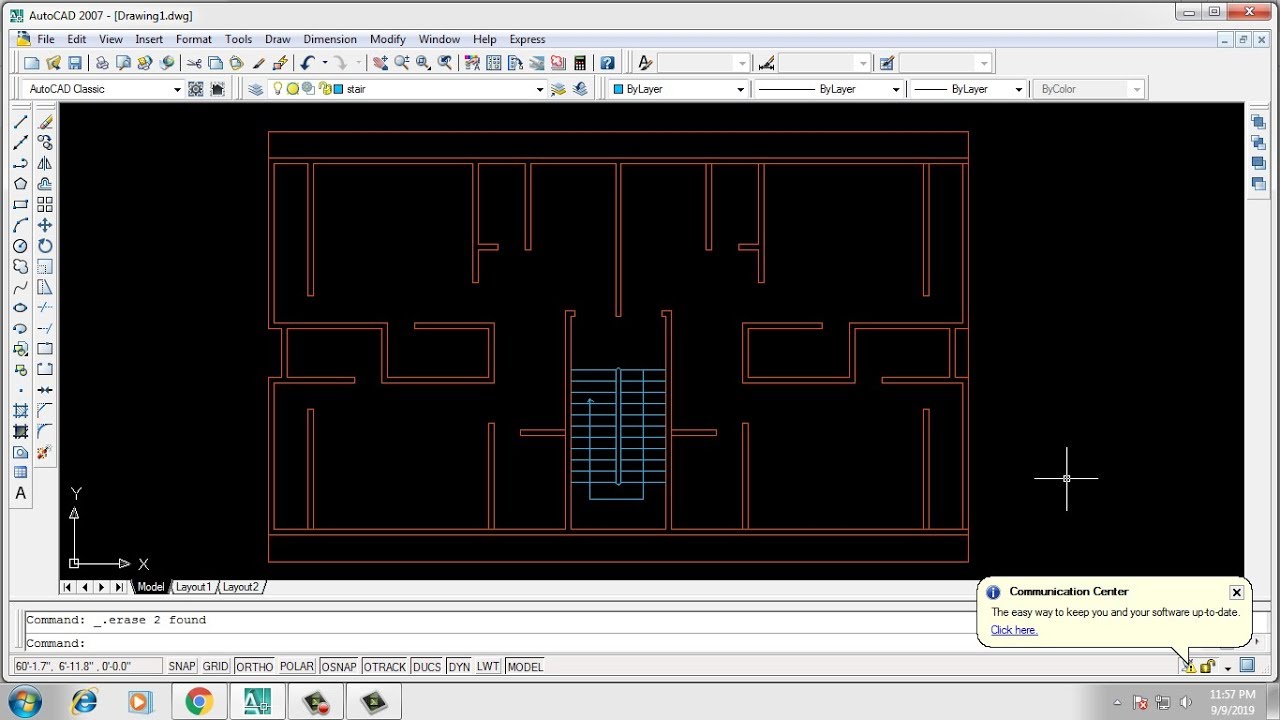Select the Revision Cloud tool
1280x720 pixels.
click(20, 267)
